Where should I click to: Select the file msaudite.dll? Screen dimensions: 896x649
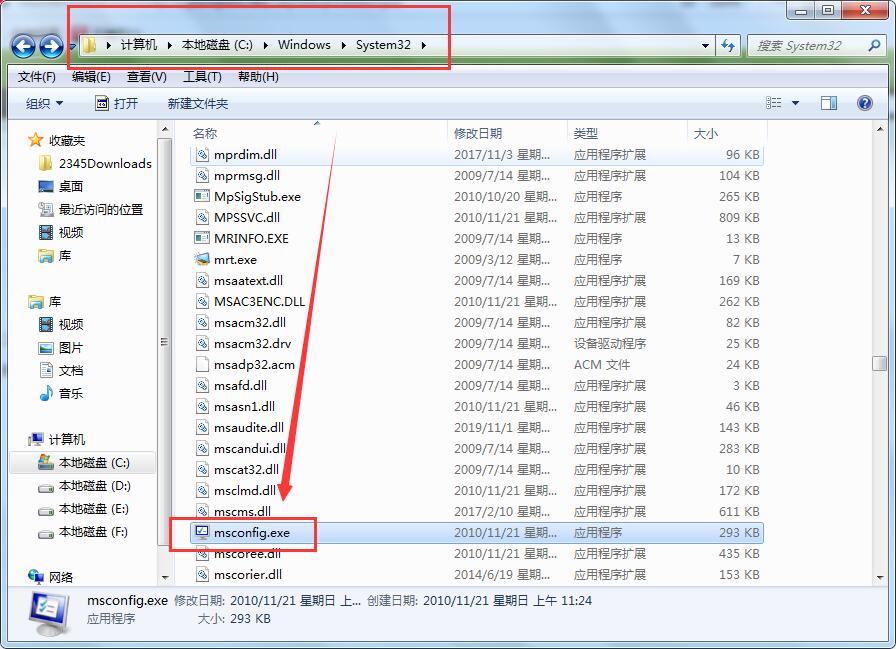477,427
